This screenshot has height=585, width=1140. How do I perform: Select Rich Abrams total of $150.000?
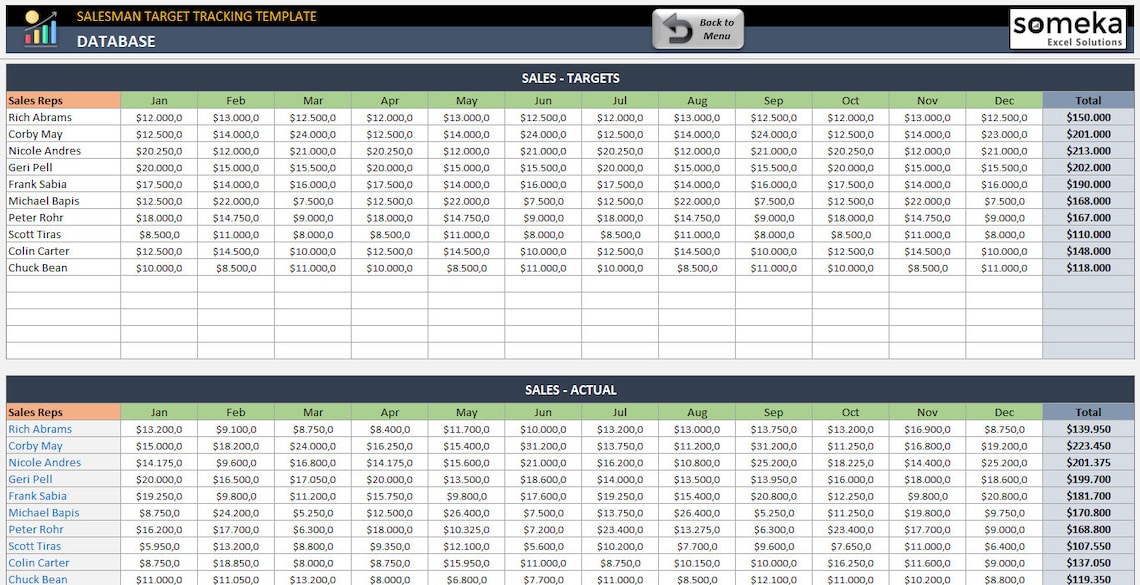pos(1089,117)
